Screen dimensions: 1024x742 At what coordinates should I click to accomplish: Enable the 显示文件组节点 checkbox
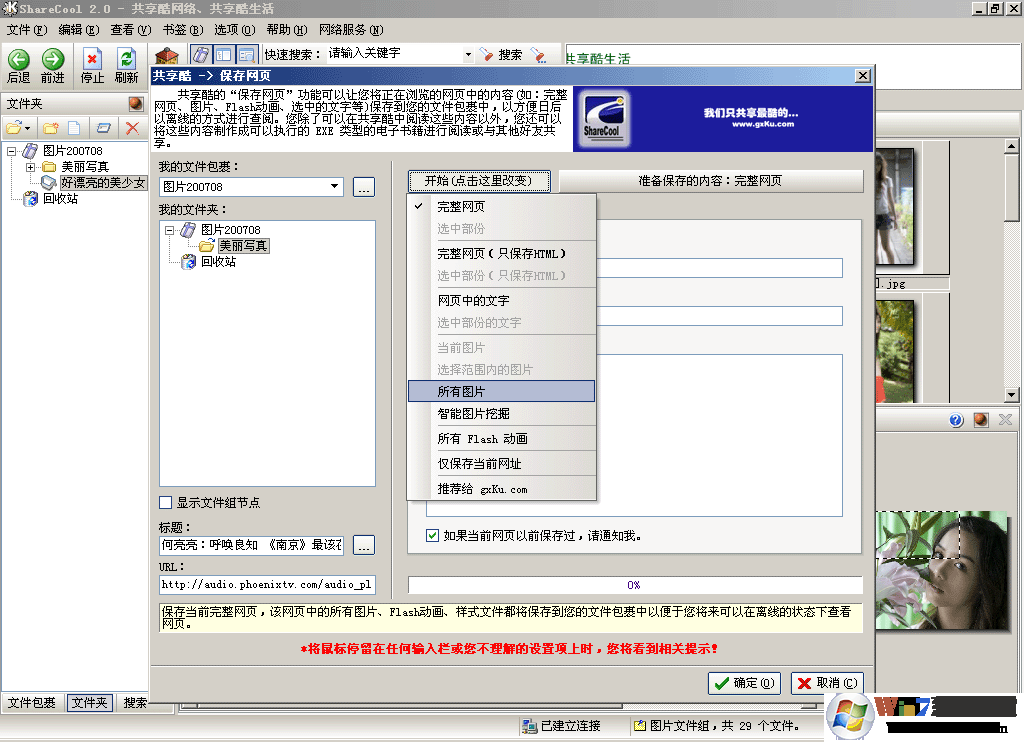pos(166,503)
